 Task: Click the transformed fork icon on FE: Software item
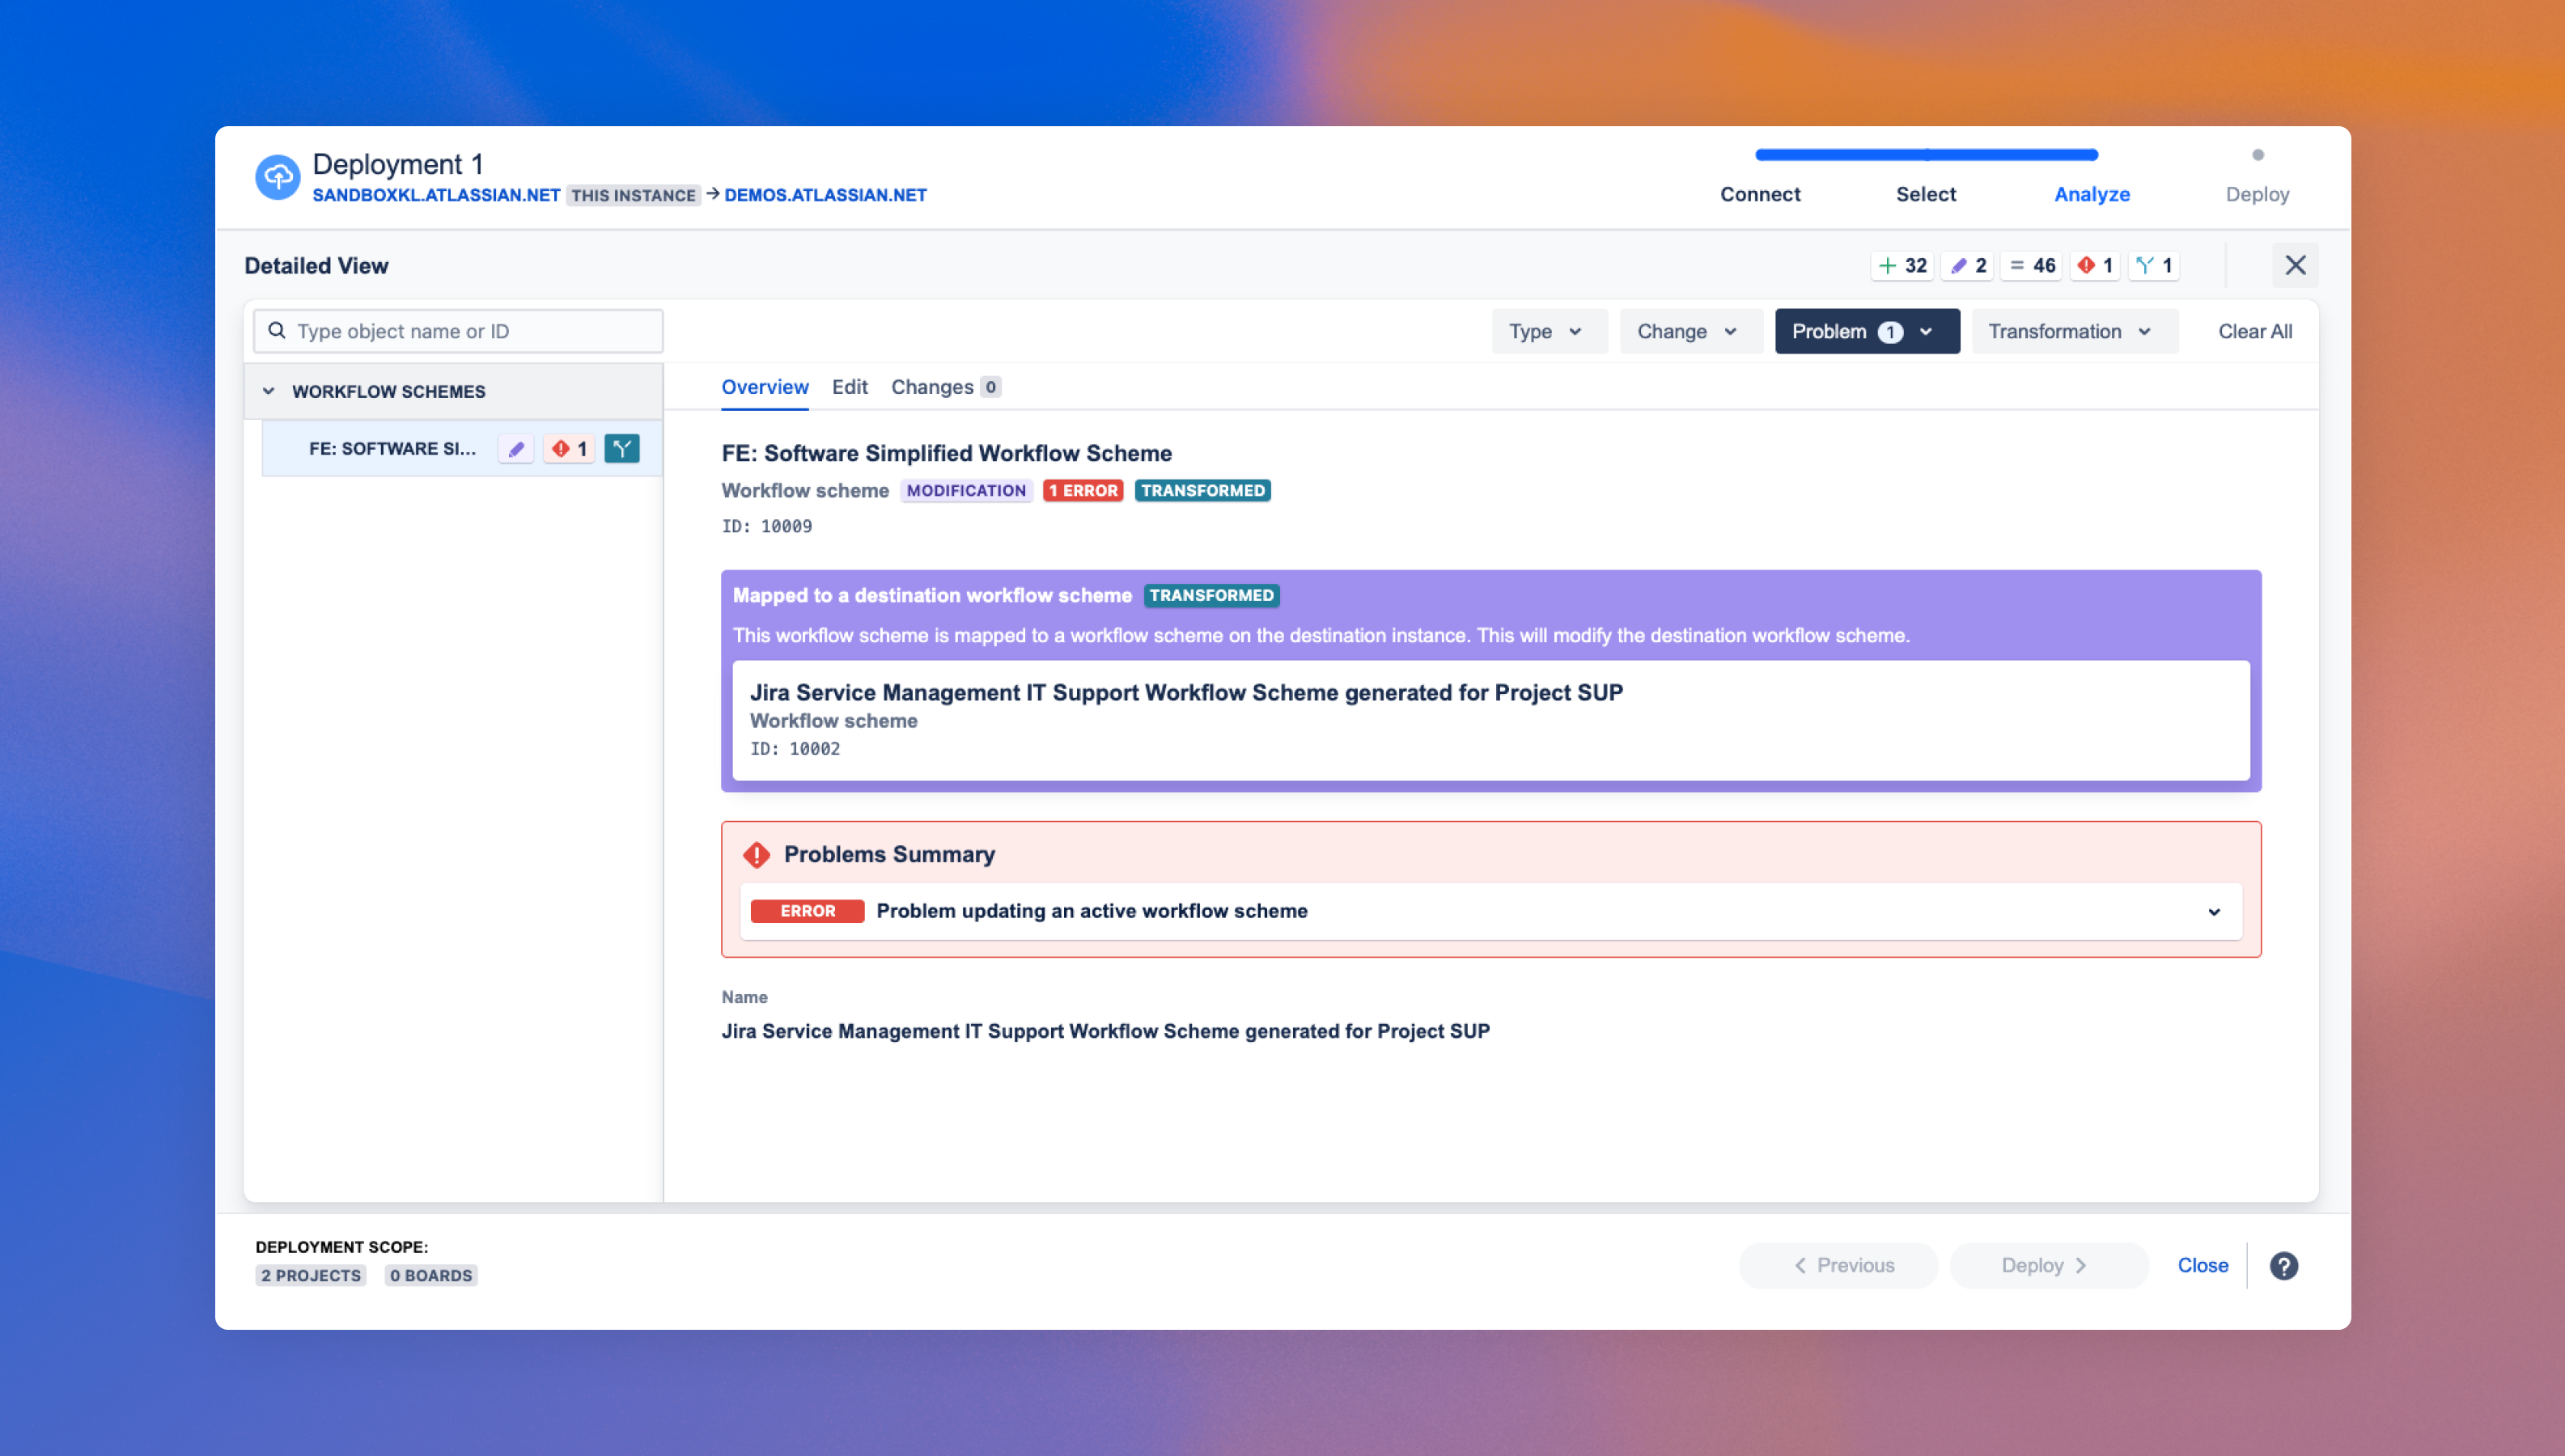pos(622,449)
